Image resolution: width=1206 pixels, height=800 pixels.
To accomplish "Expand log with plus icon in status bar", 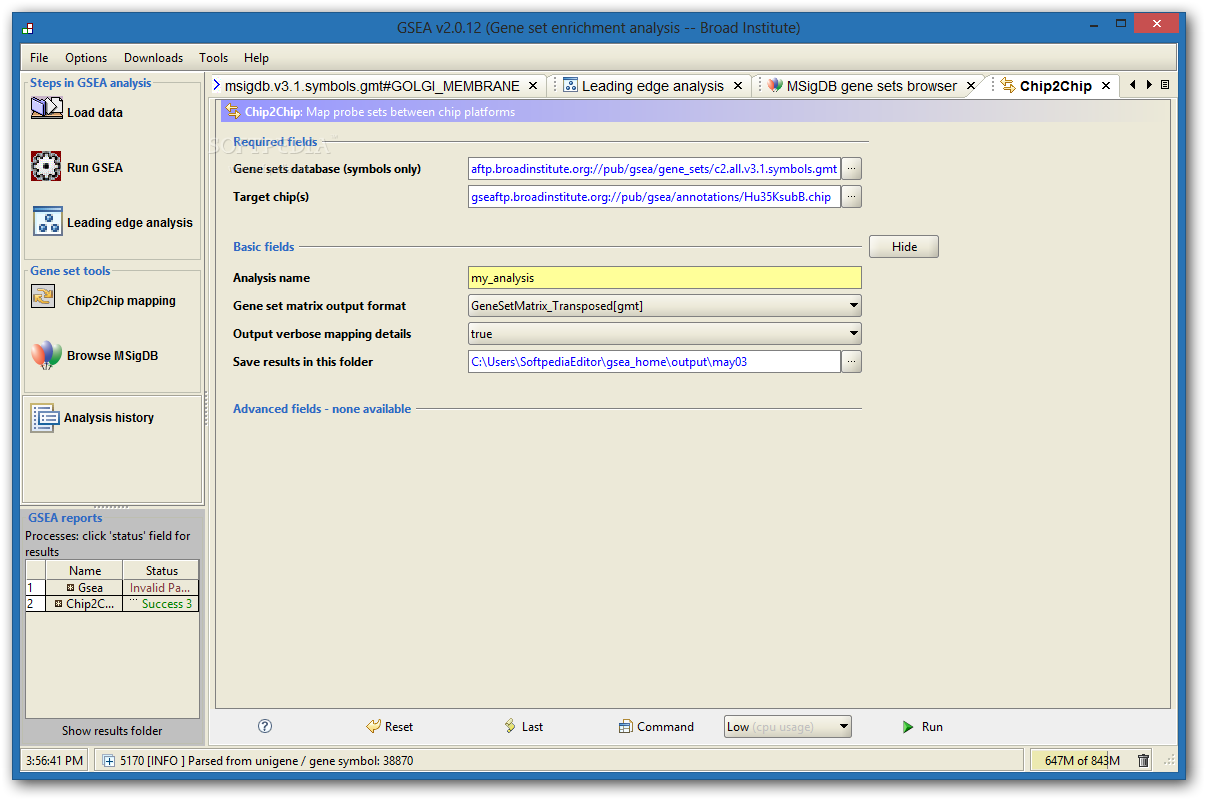I will click(109, 761).
